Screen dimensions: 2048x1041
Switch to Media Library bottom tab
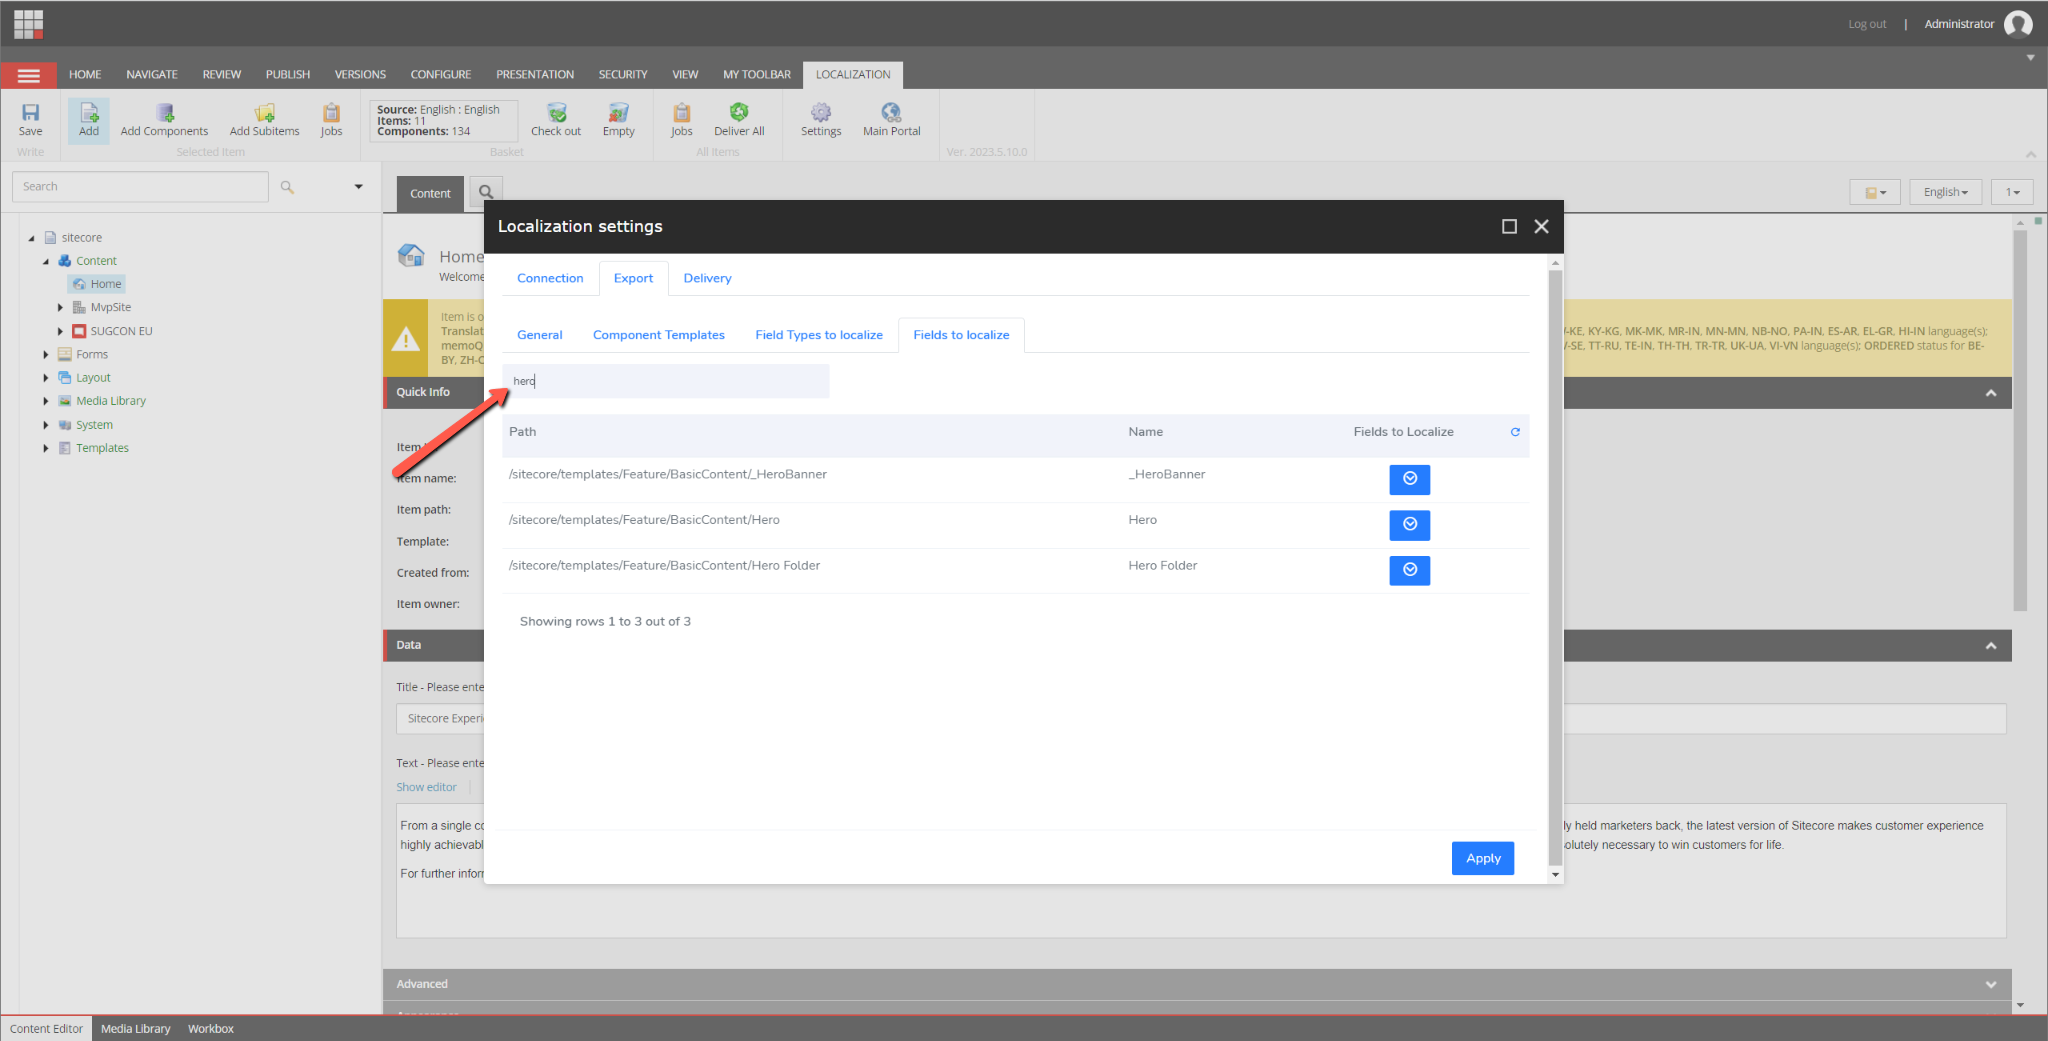(x=136, y=1029)
